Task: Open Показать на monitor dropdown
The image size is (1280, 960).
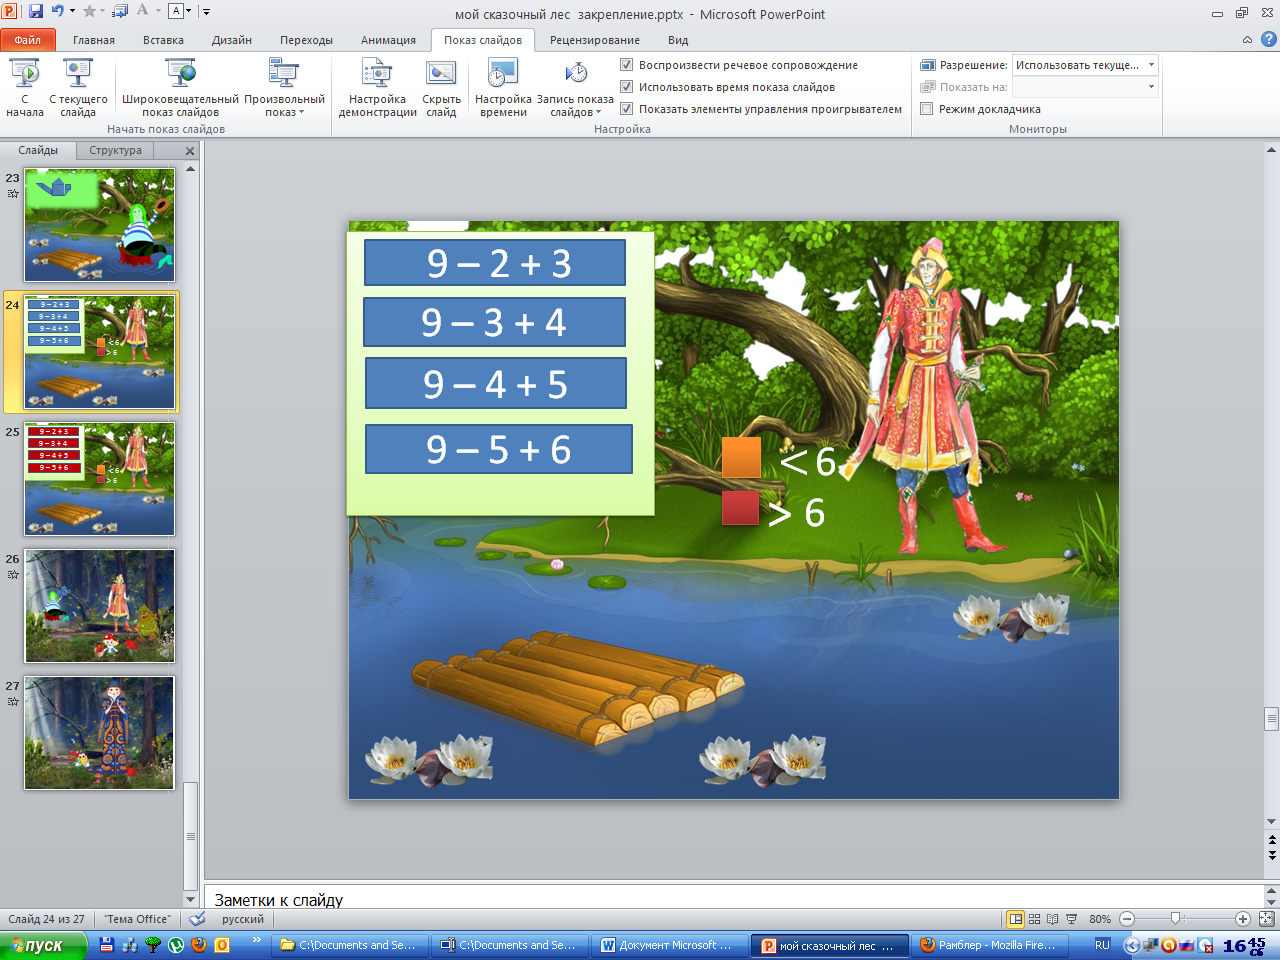Action: [1085, 87]
